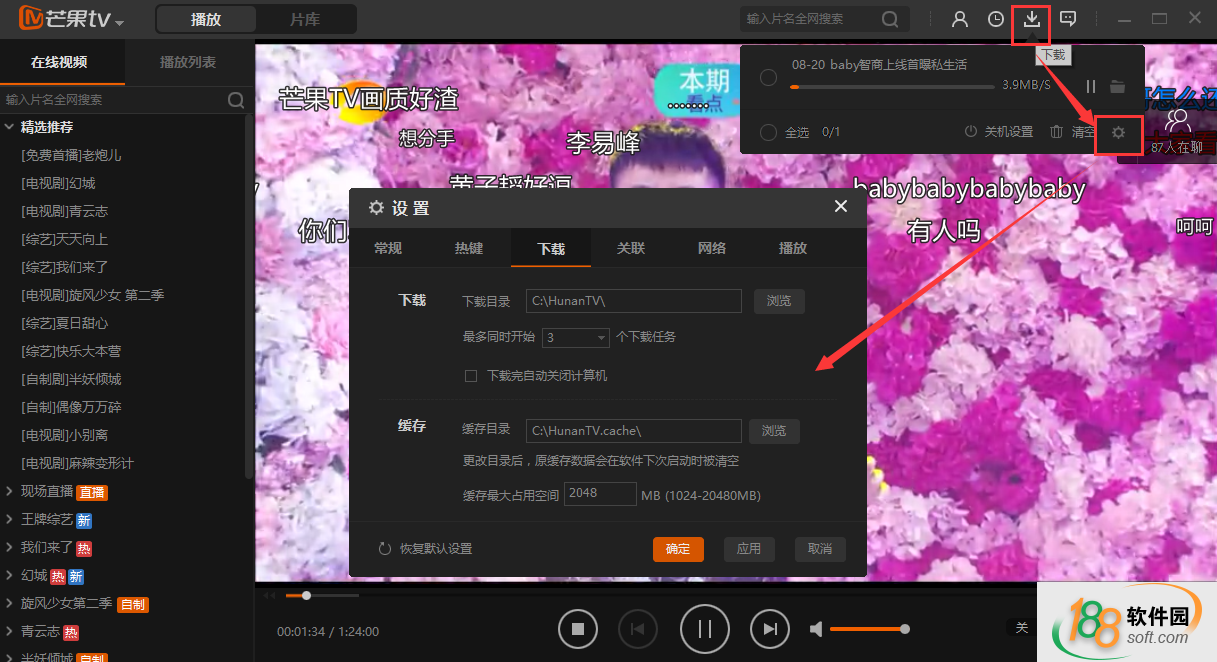This screenshot has width=1217, height=662.
Task: Click 确定 to confirm settings
Action: click(x=678, y=549)
